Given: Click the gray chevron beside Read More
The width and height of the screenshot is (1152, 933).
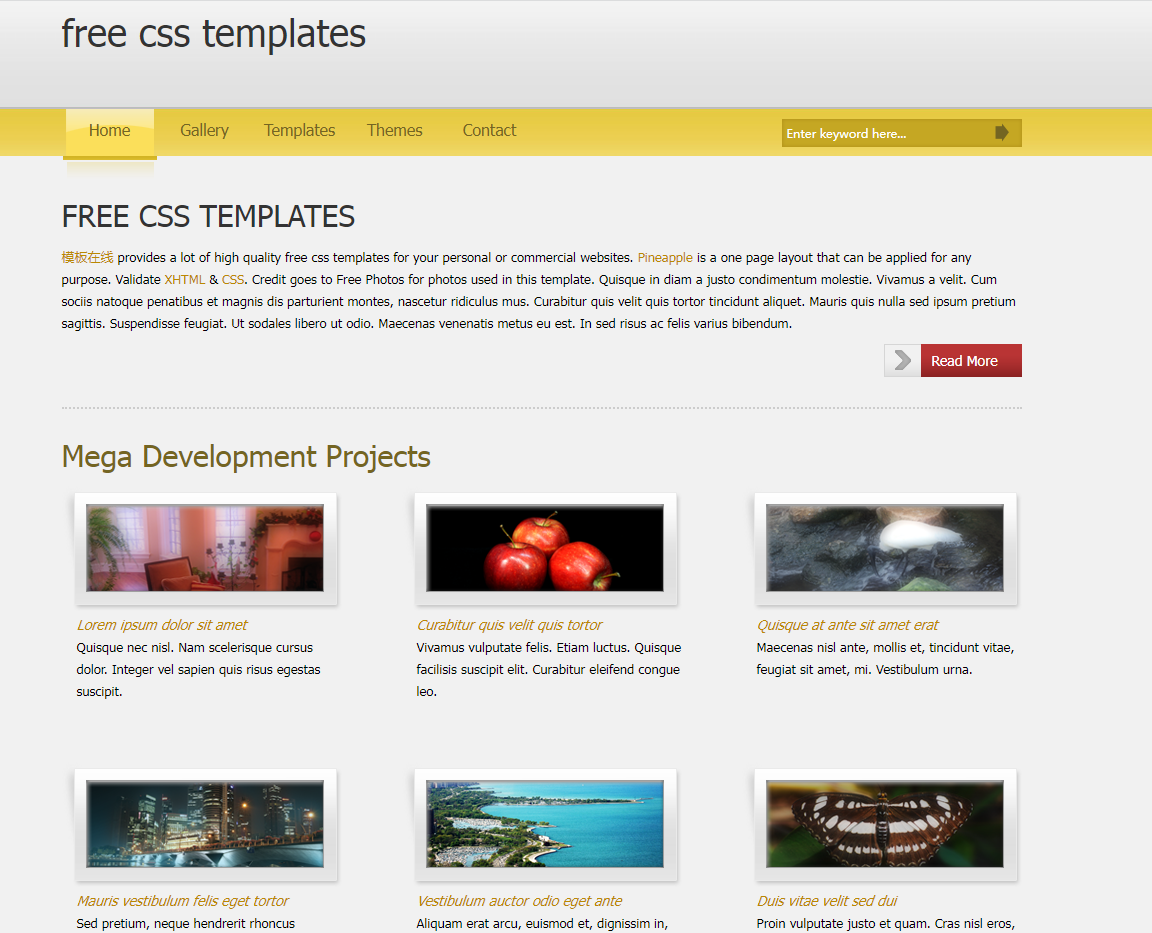Looking at the screenshot, I should click(x=902, y=361).
